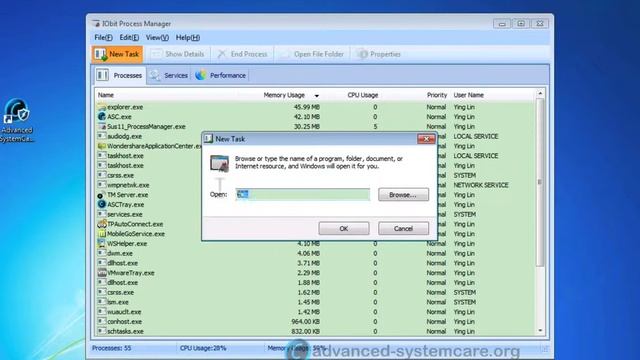640x360 pixels.
Task: Minimize the IObit Process Manager window
Action: 502,24
